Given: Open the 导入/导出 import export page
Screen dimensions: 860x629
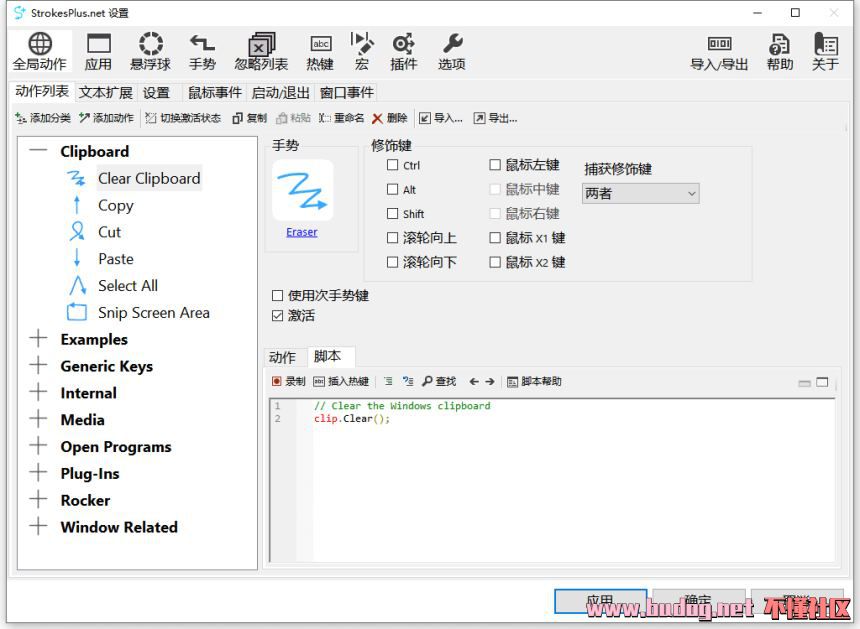Looking at the screenshot, I should coord(719,51).
